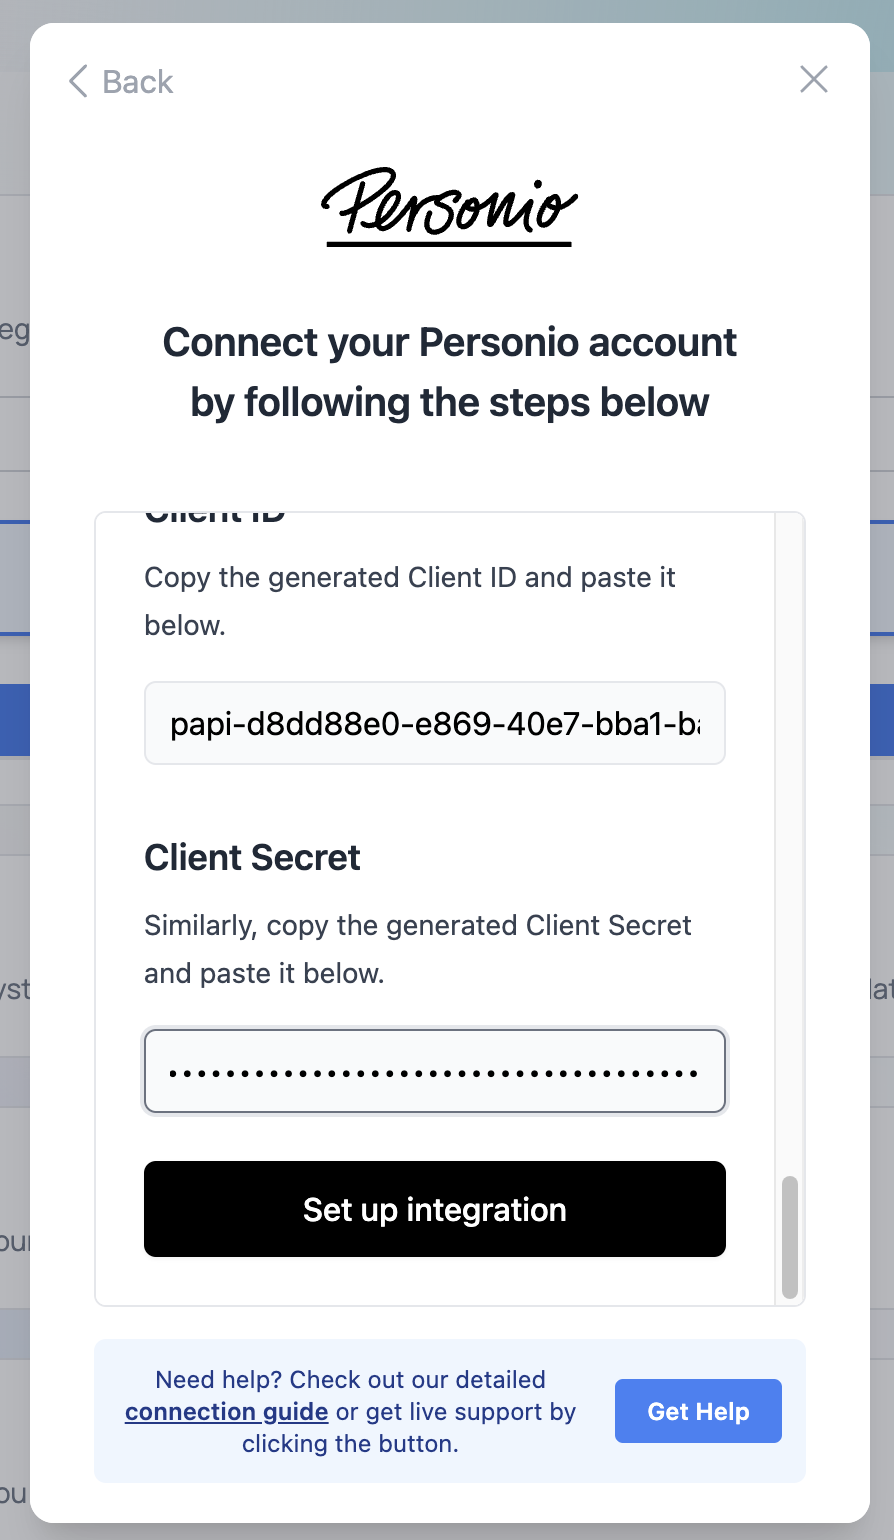Click the partially hidden Client ID heading
This screenshot has height=1540, width=894.
[215, 518]
